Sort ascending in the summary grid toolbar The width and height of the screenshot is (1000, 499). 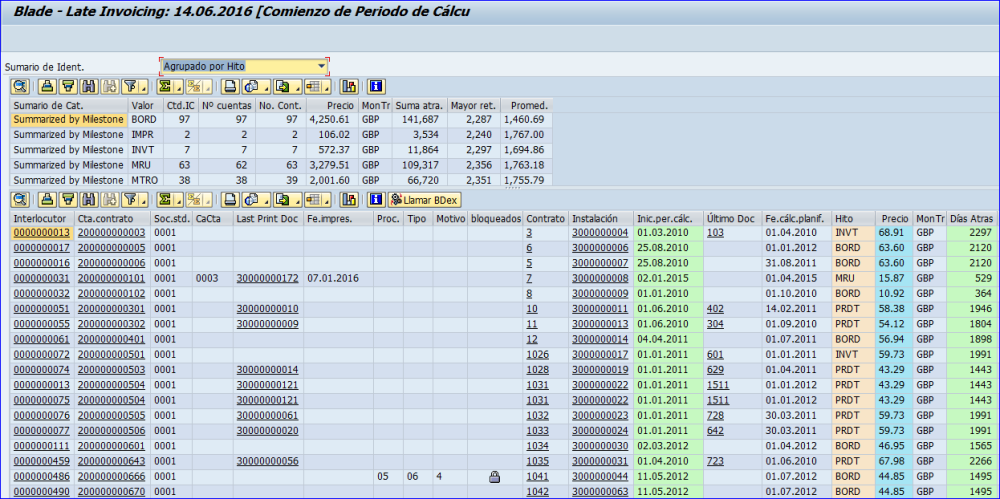(47, 86)
